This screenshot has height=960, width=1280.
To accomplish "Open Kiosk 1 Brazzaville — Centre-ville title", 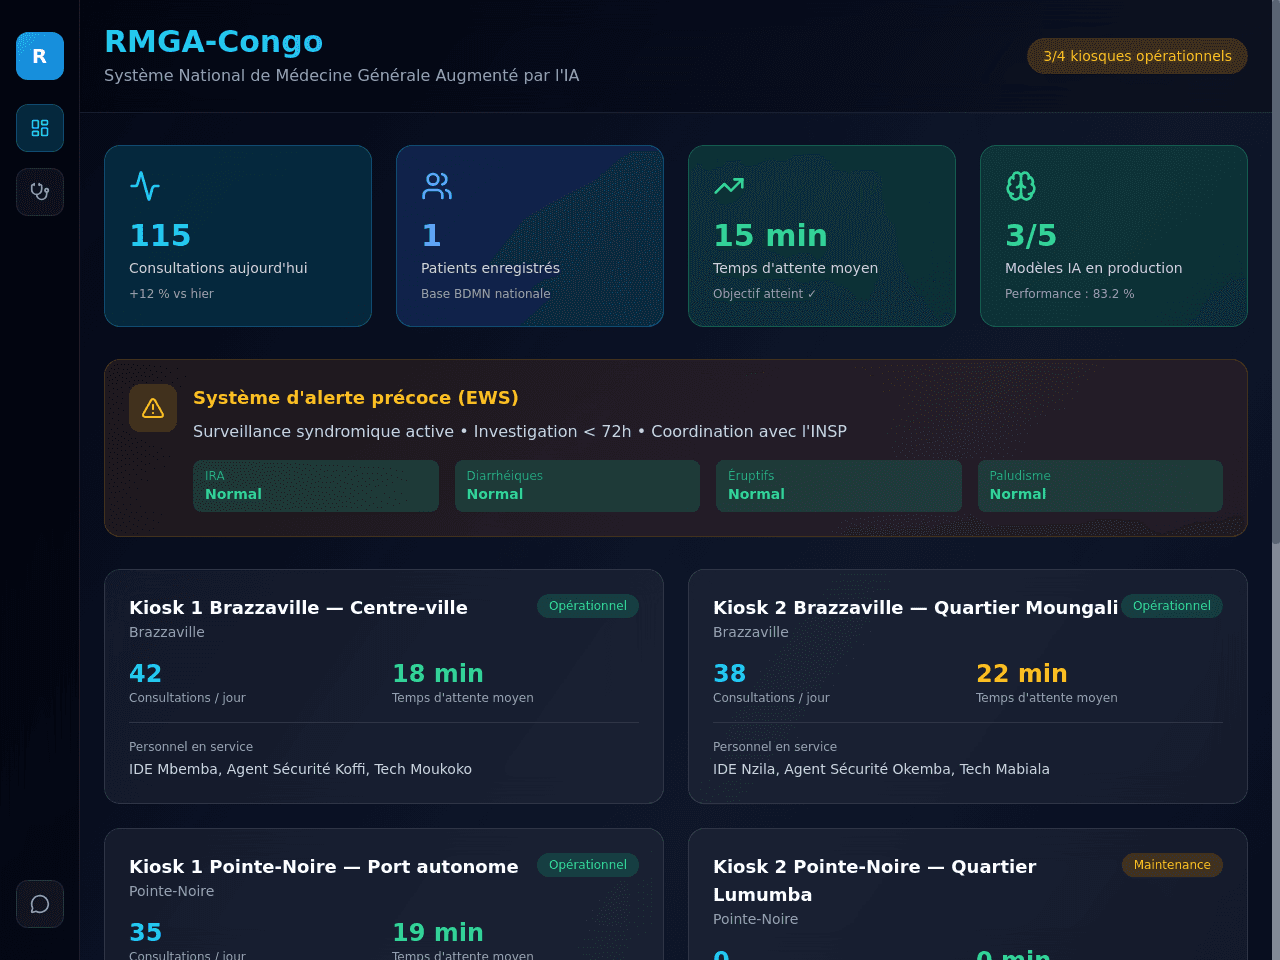I will coord(298,607).
